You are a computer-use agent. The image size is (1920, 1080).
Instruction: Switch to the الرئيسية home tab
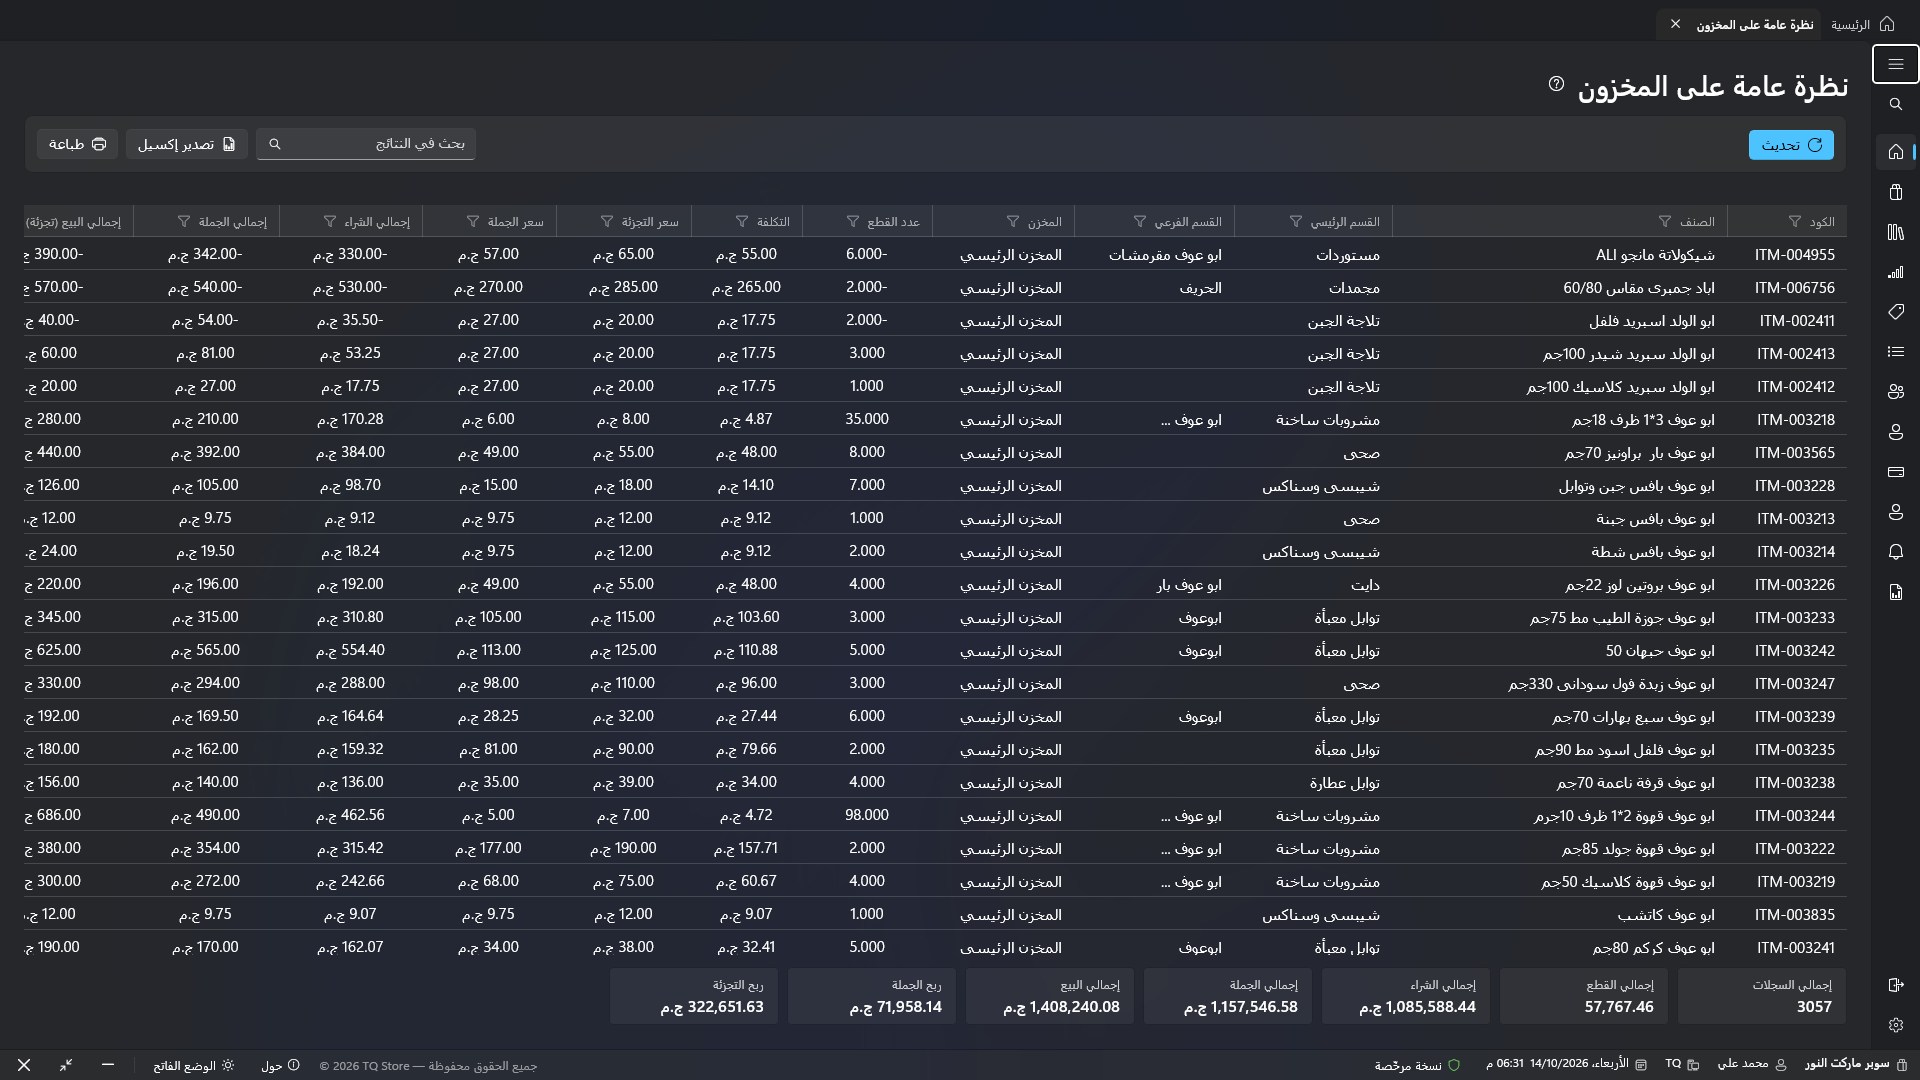pos(1862,24)
